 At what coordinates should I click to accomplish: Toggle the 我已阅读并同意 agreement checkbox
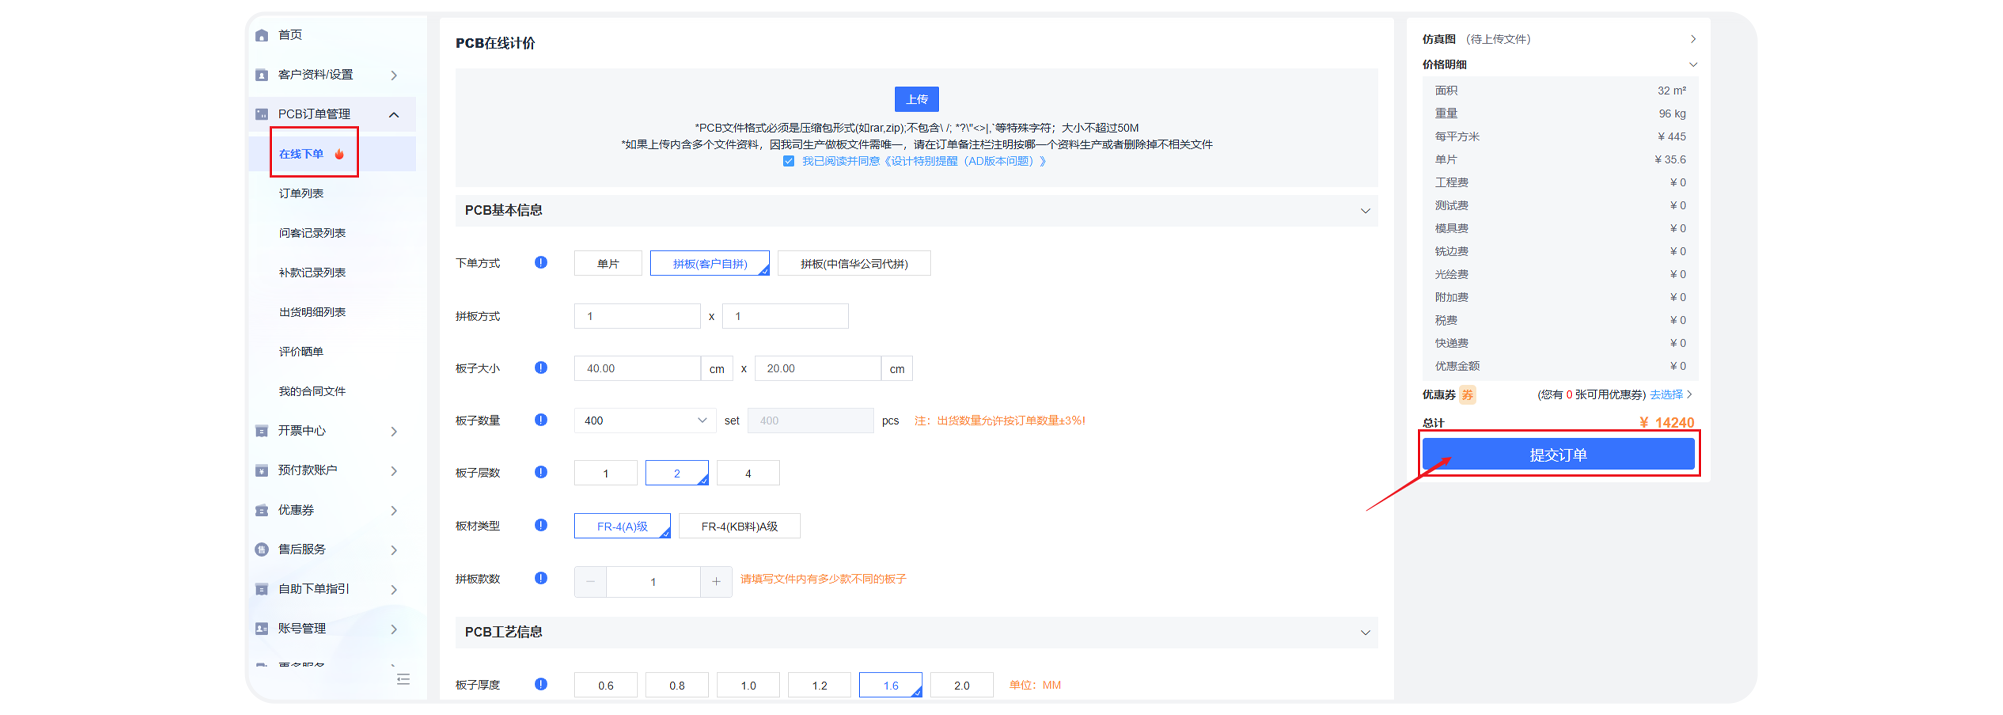click(789, 161)
